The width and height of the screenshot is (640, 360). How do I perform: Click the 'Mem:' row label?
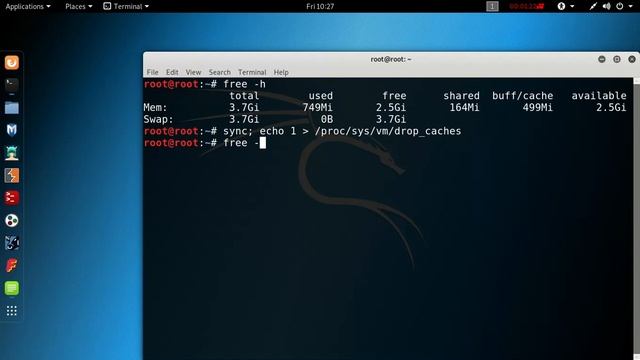[x=155, y=108]
